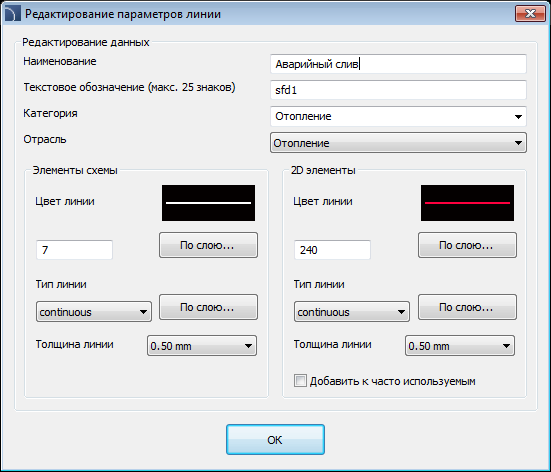Close the line parameters dialog
551x472 pixels.
point(530,14)
